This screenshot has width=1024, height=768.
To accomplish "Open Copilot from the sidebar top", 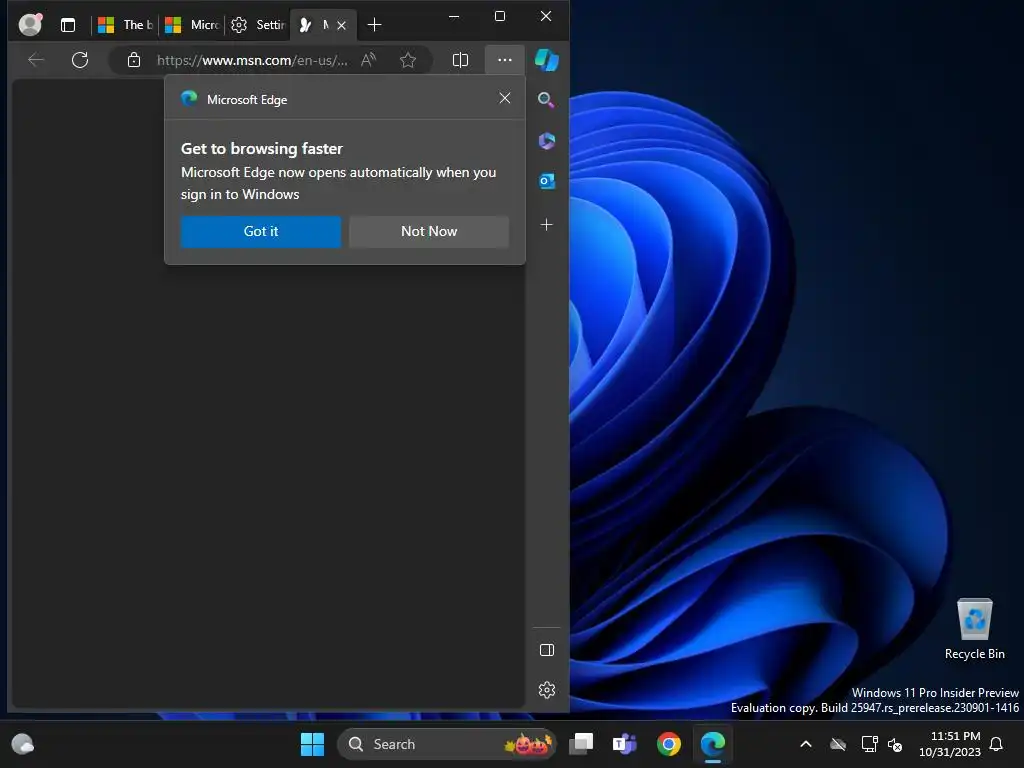I will [547, 60].
